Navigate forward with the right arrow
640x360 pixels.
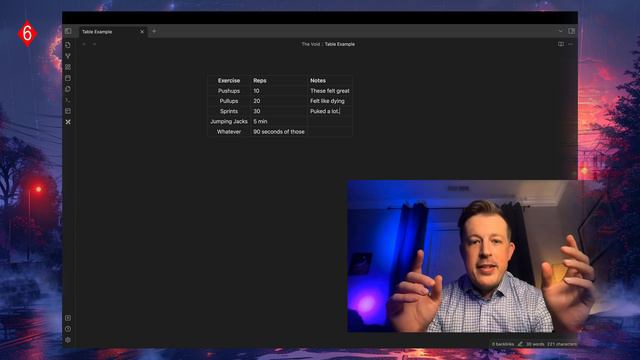94,44
